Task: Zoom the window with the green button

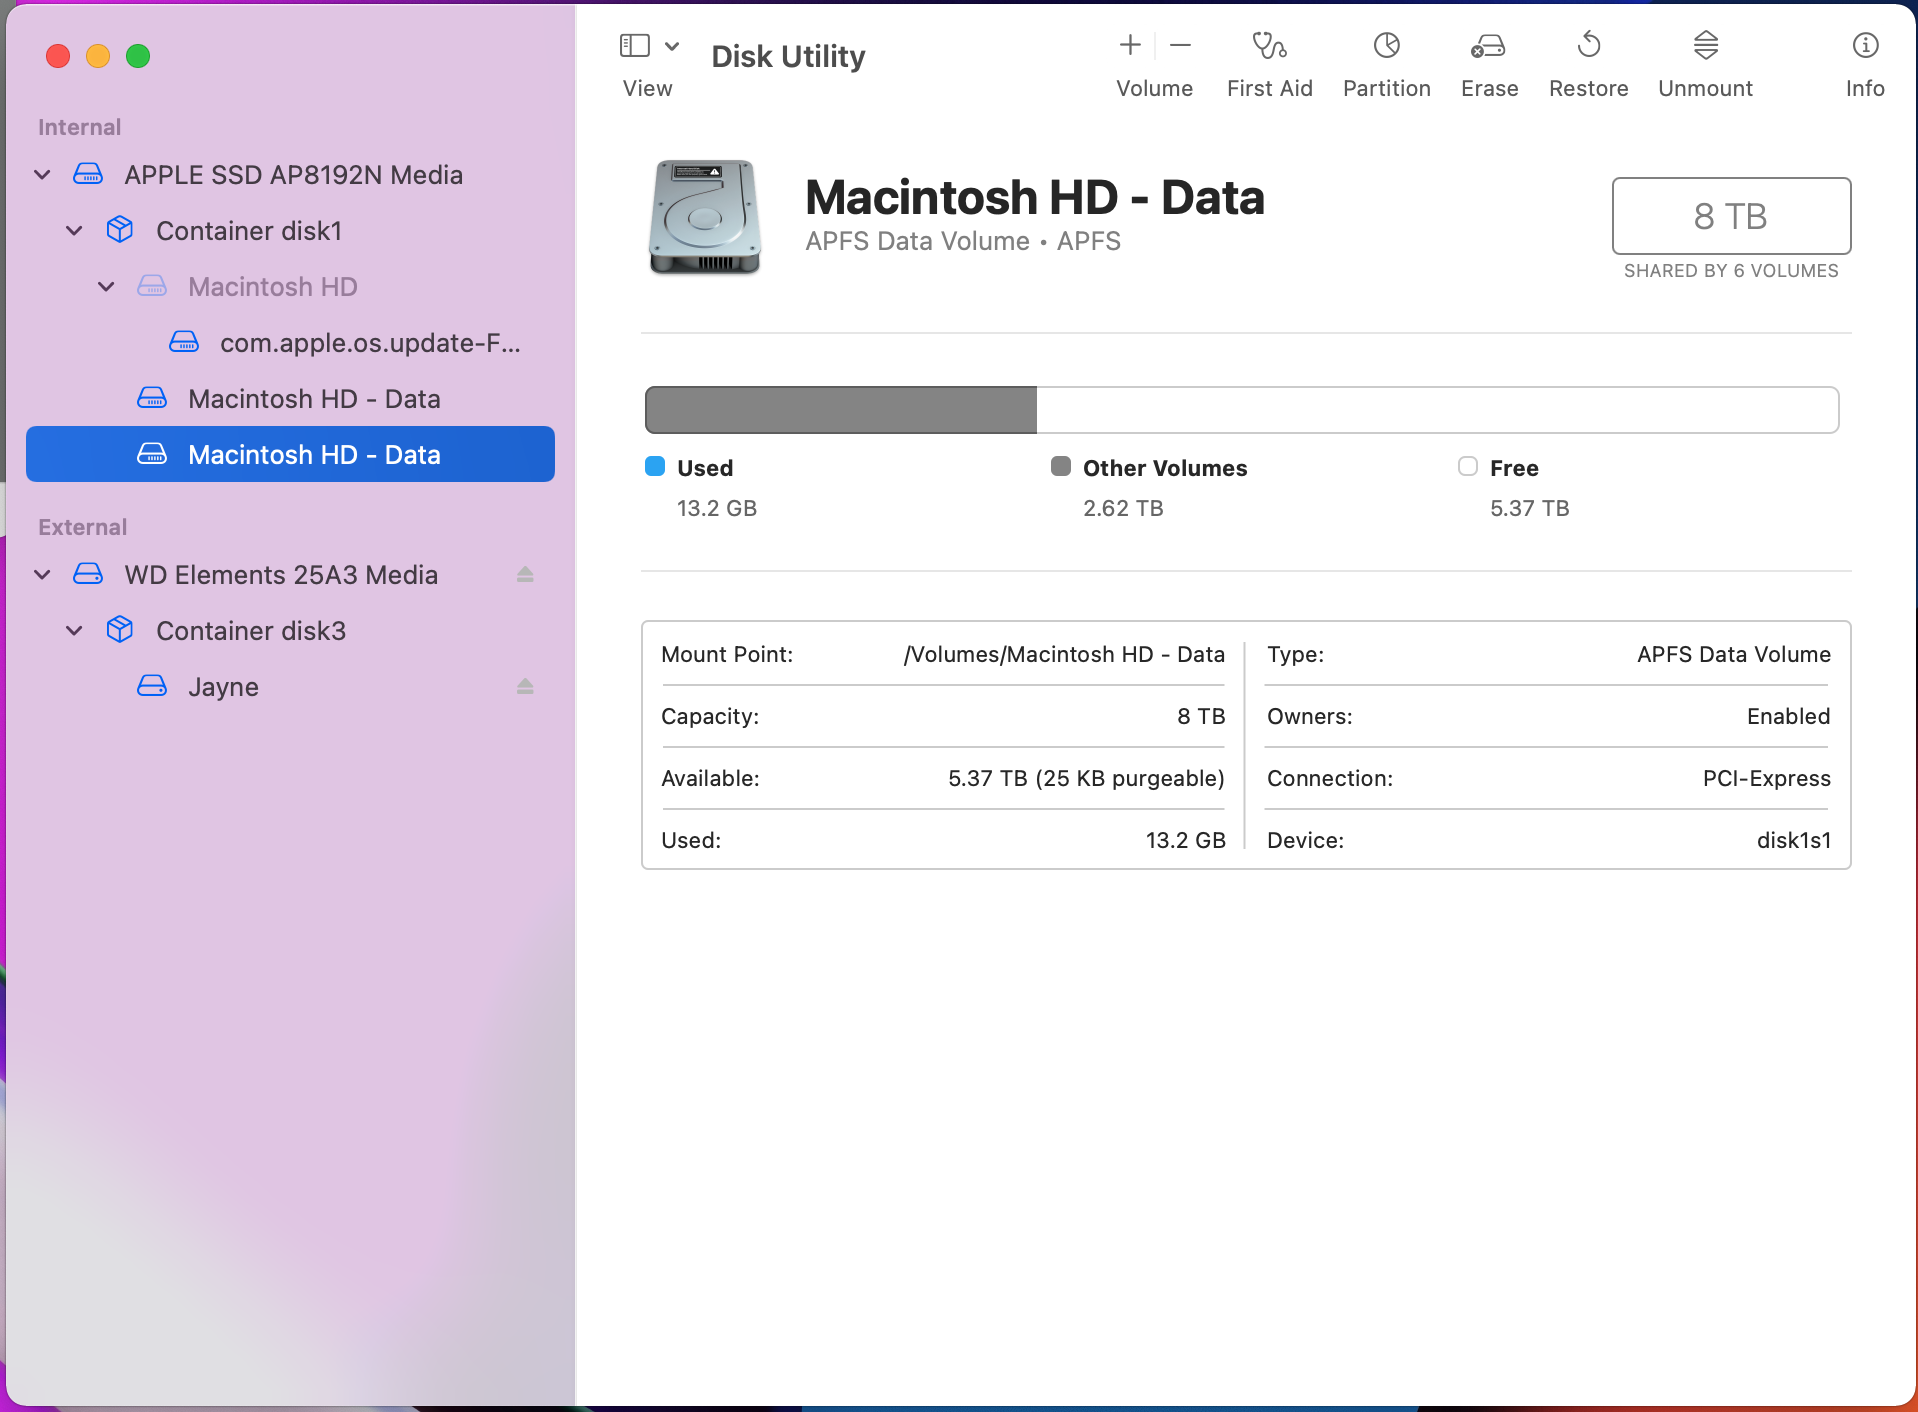Action: (138, 56)
